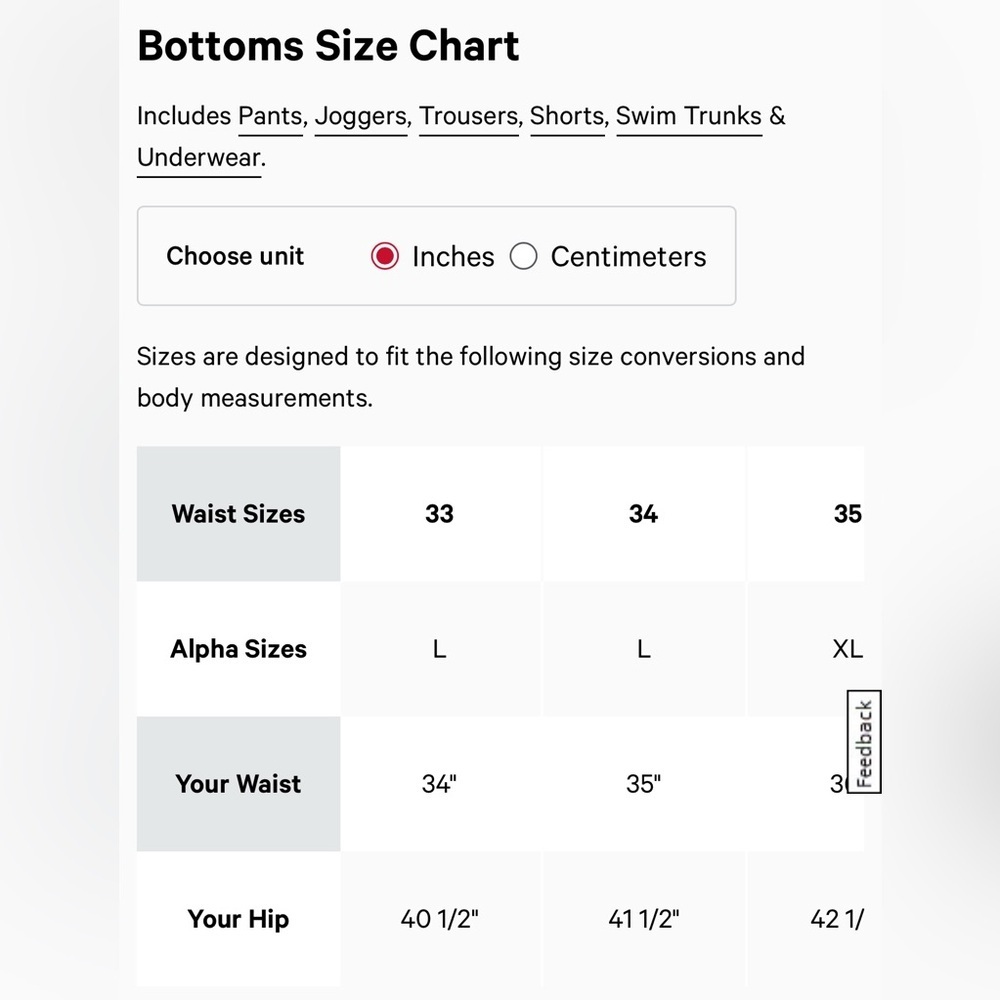Select the Your Hip row header
The image size is (1000, 1000).
tap(239, 919)
